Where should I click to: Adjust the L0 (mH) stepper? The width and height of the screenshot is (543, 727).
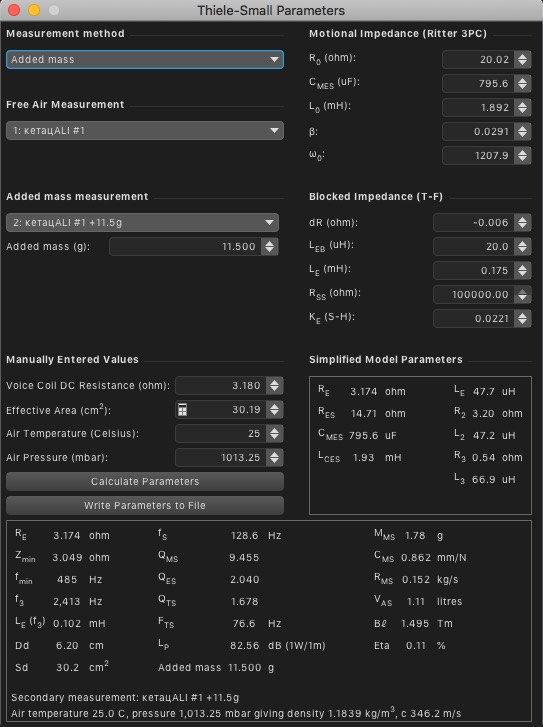pos(523,108)
